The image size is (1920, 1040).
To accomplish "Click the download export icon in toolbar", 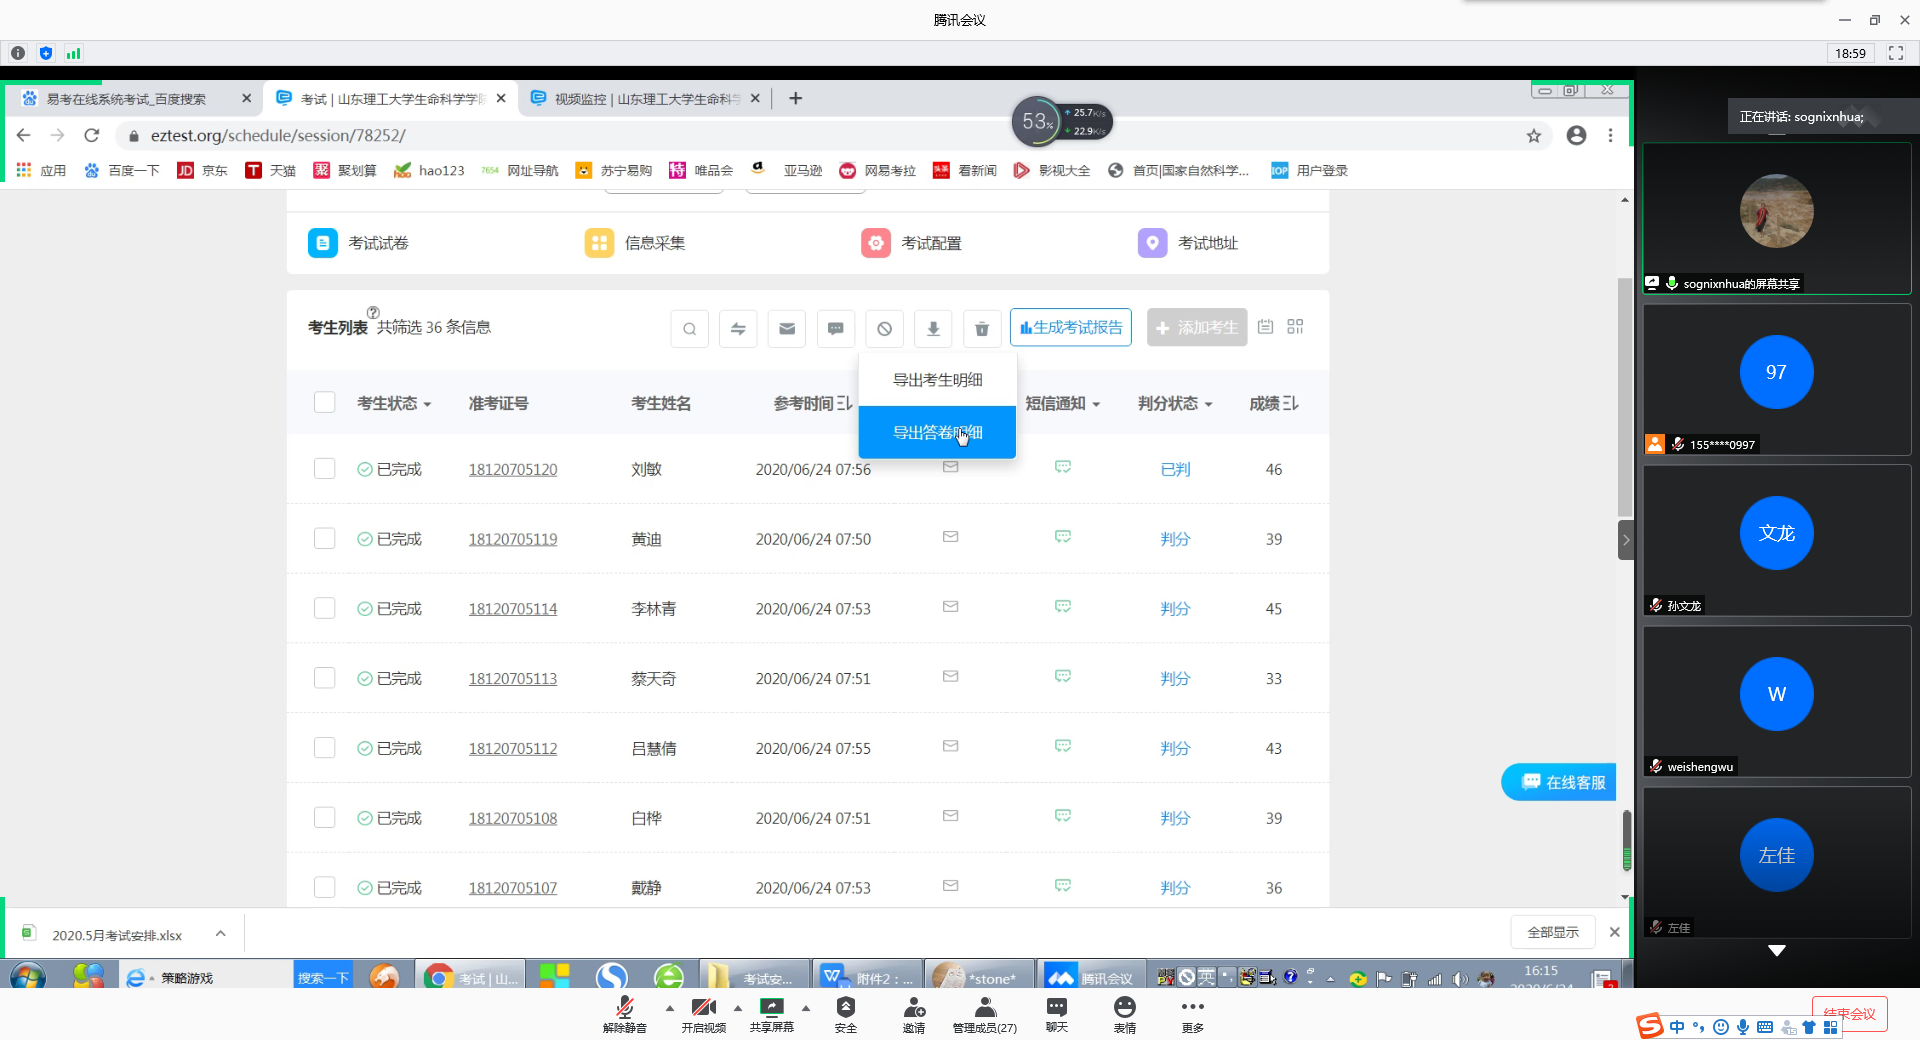I will 933,328.
